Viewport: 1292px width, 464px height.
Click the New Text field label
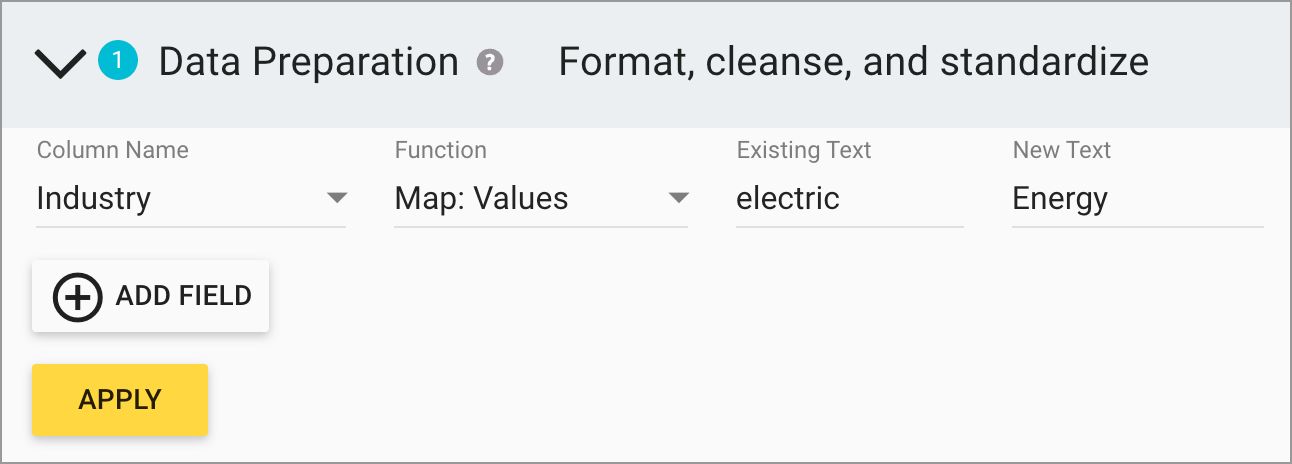[x=1062, y=150]
